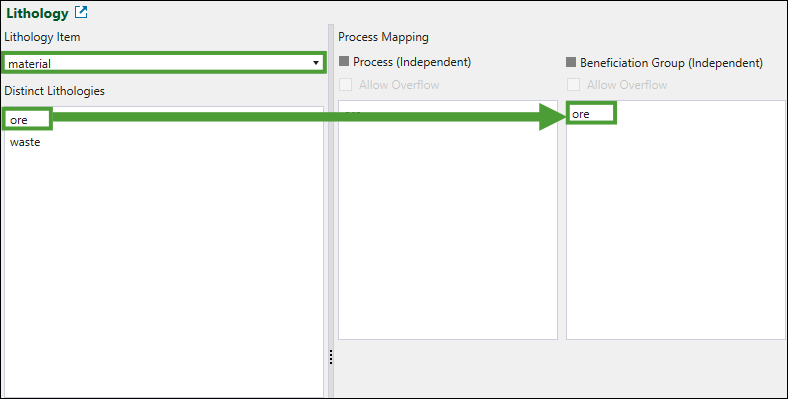Screen dimensions: 788x399
Task: Enable Allow Overflow under Process
Action: pos(345,85)
